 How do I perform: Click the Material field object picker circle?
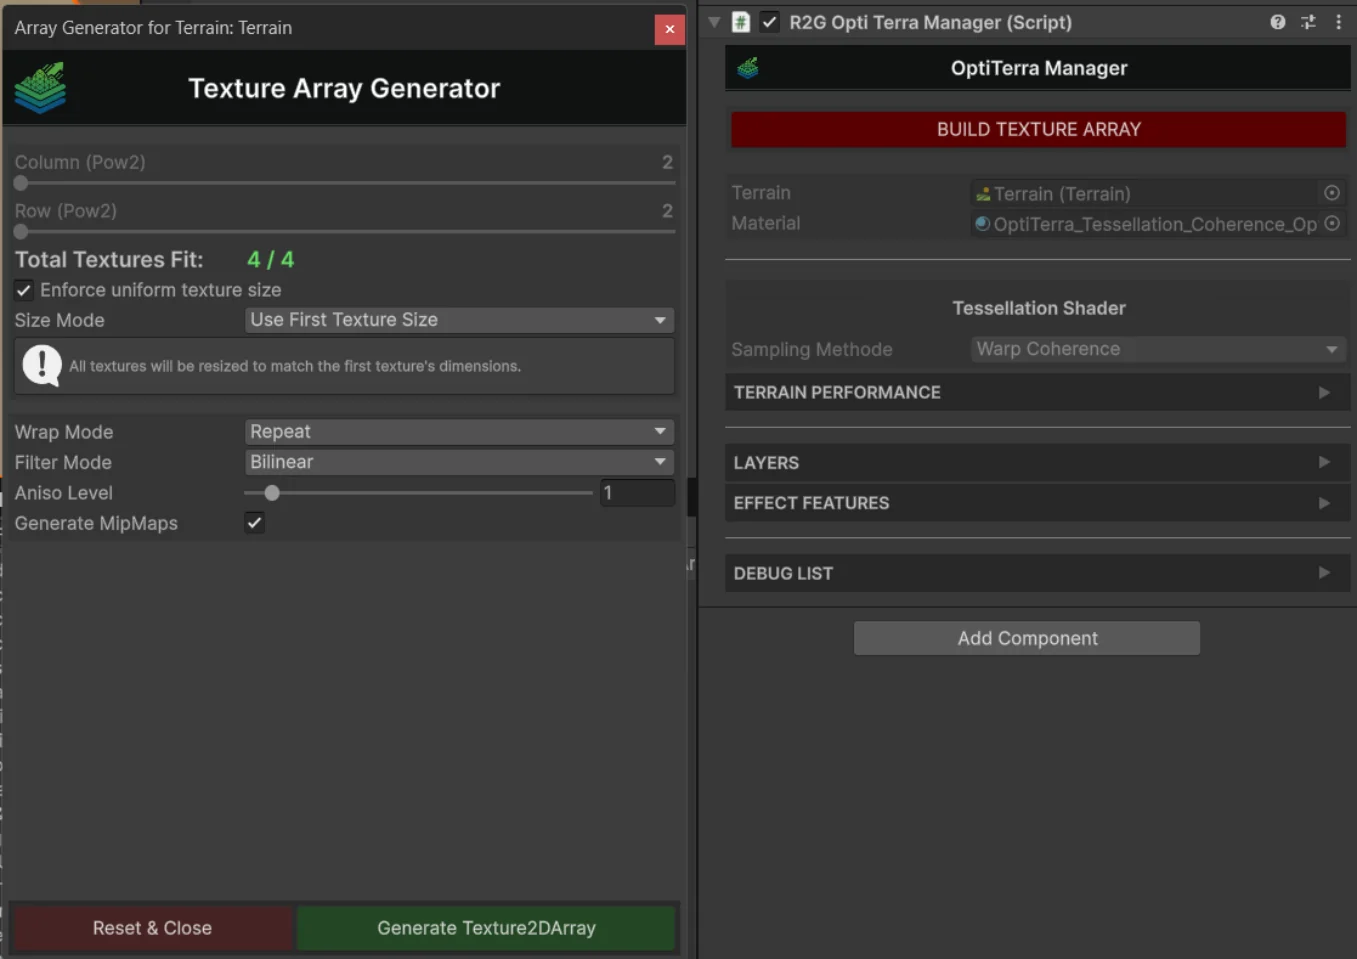[x=1332, y=224]
